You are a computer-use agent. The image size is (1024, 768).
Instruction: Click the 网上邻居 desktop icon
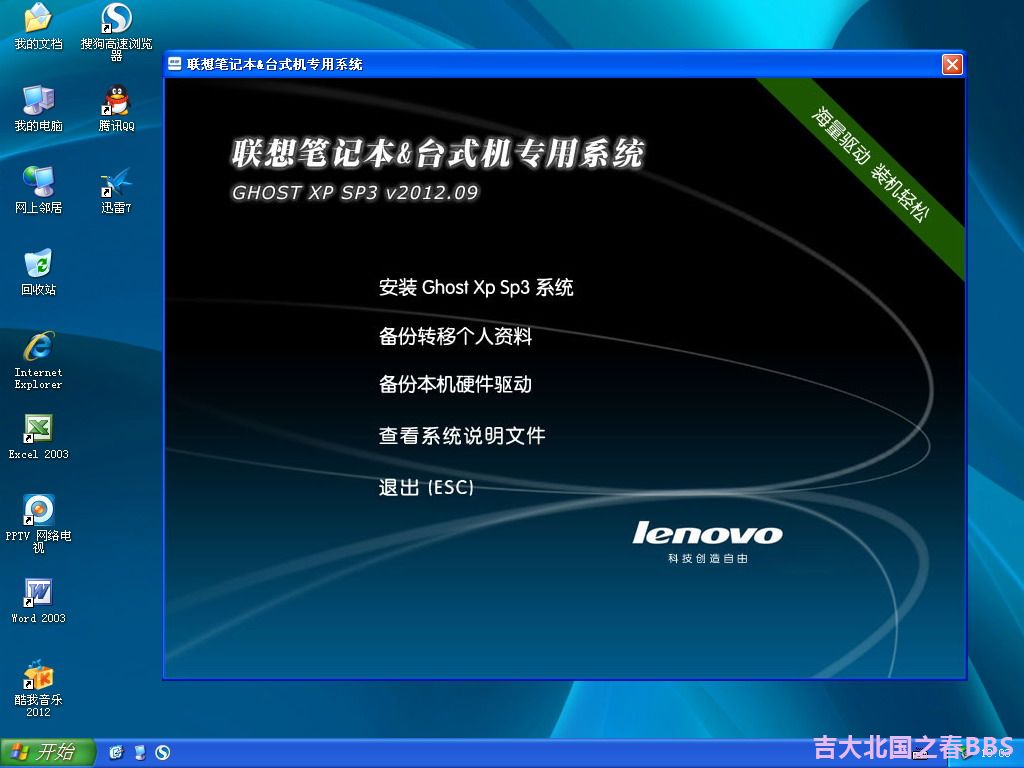[x=39, y=190]
